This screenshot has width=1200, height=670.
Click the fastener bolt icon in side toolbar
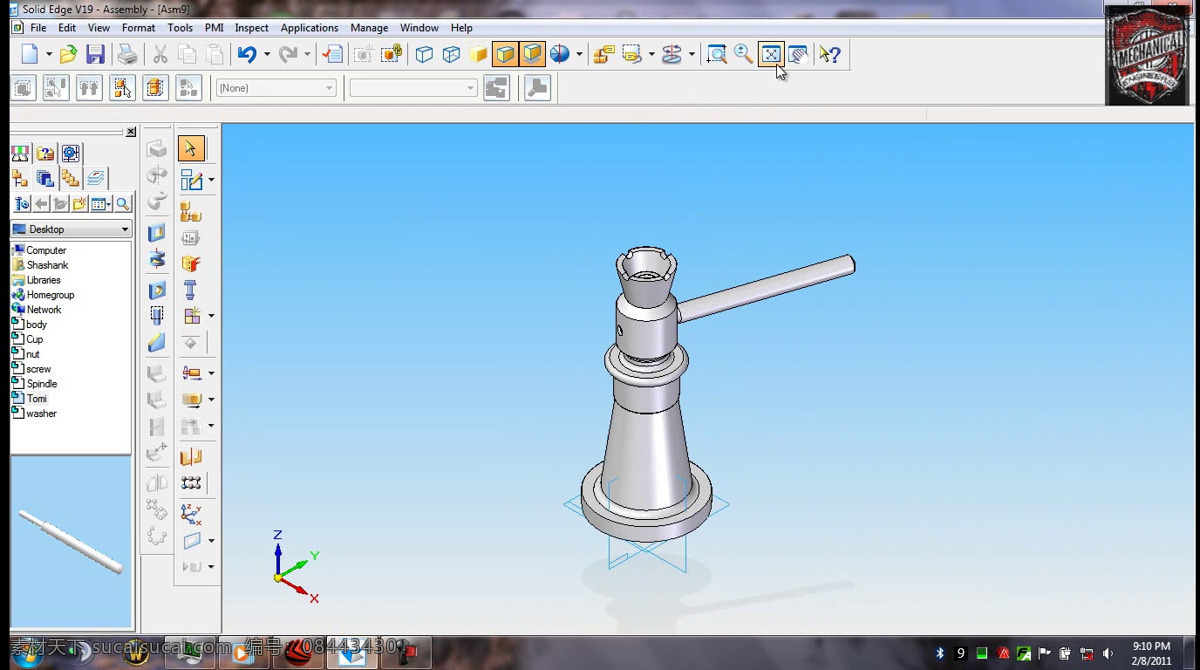tap(191, 290)
